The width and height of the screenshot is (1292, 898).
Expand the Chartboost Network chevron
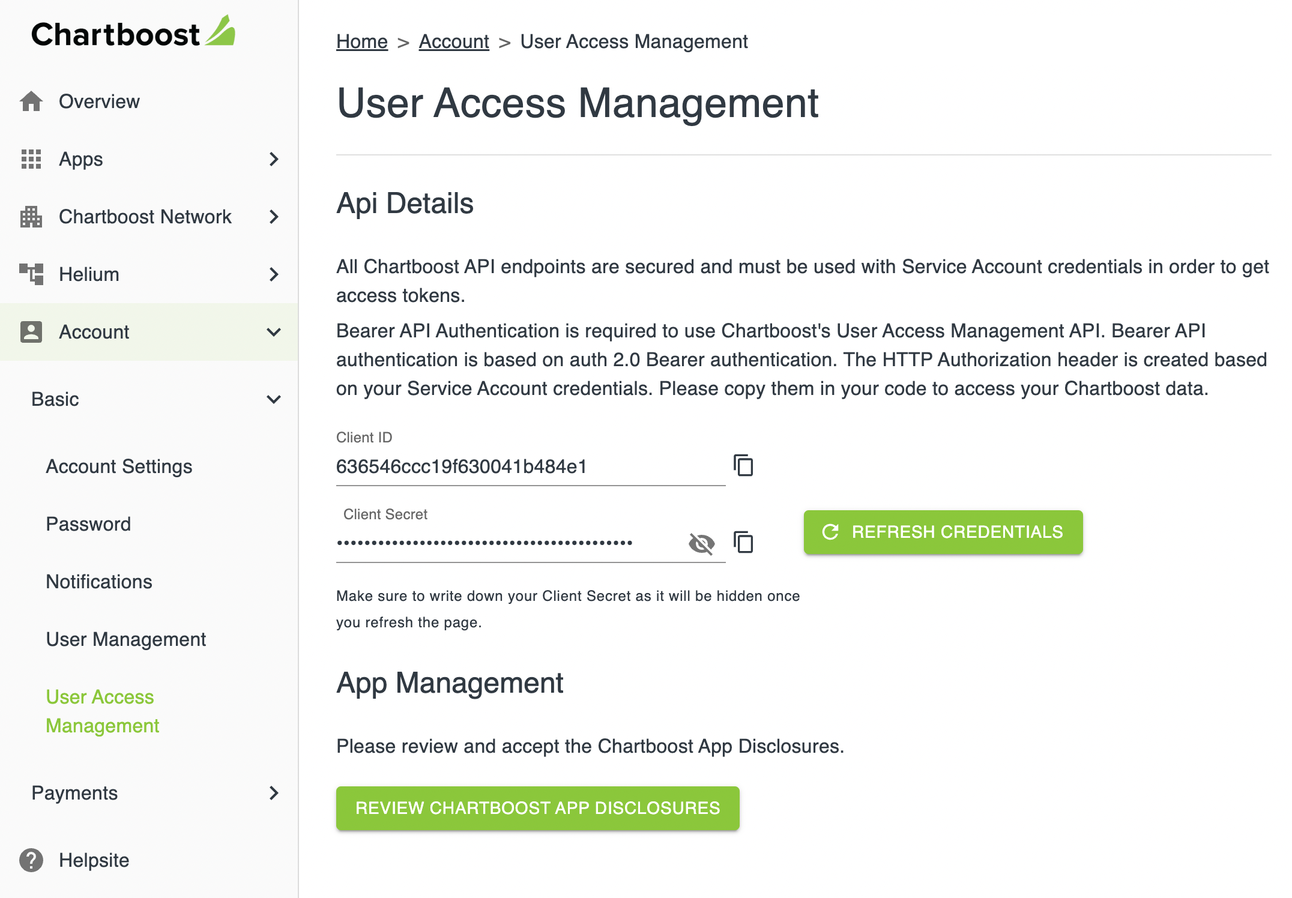click(x=274, y=216)
